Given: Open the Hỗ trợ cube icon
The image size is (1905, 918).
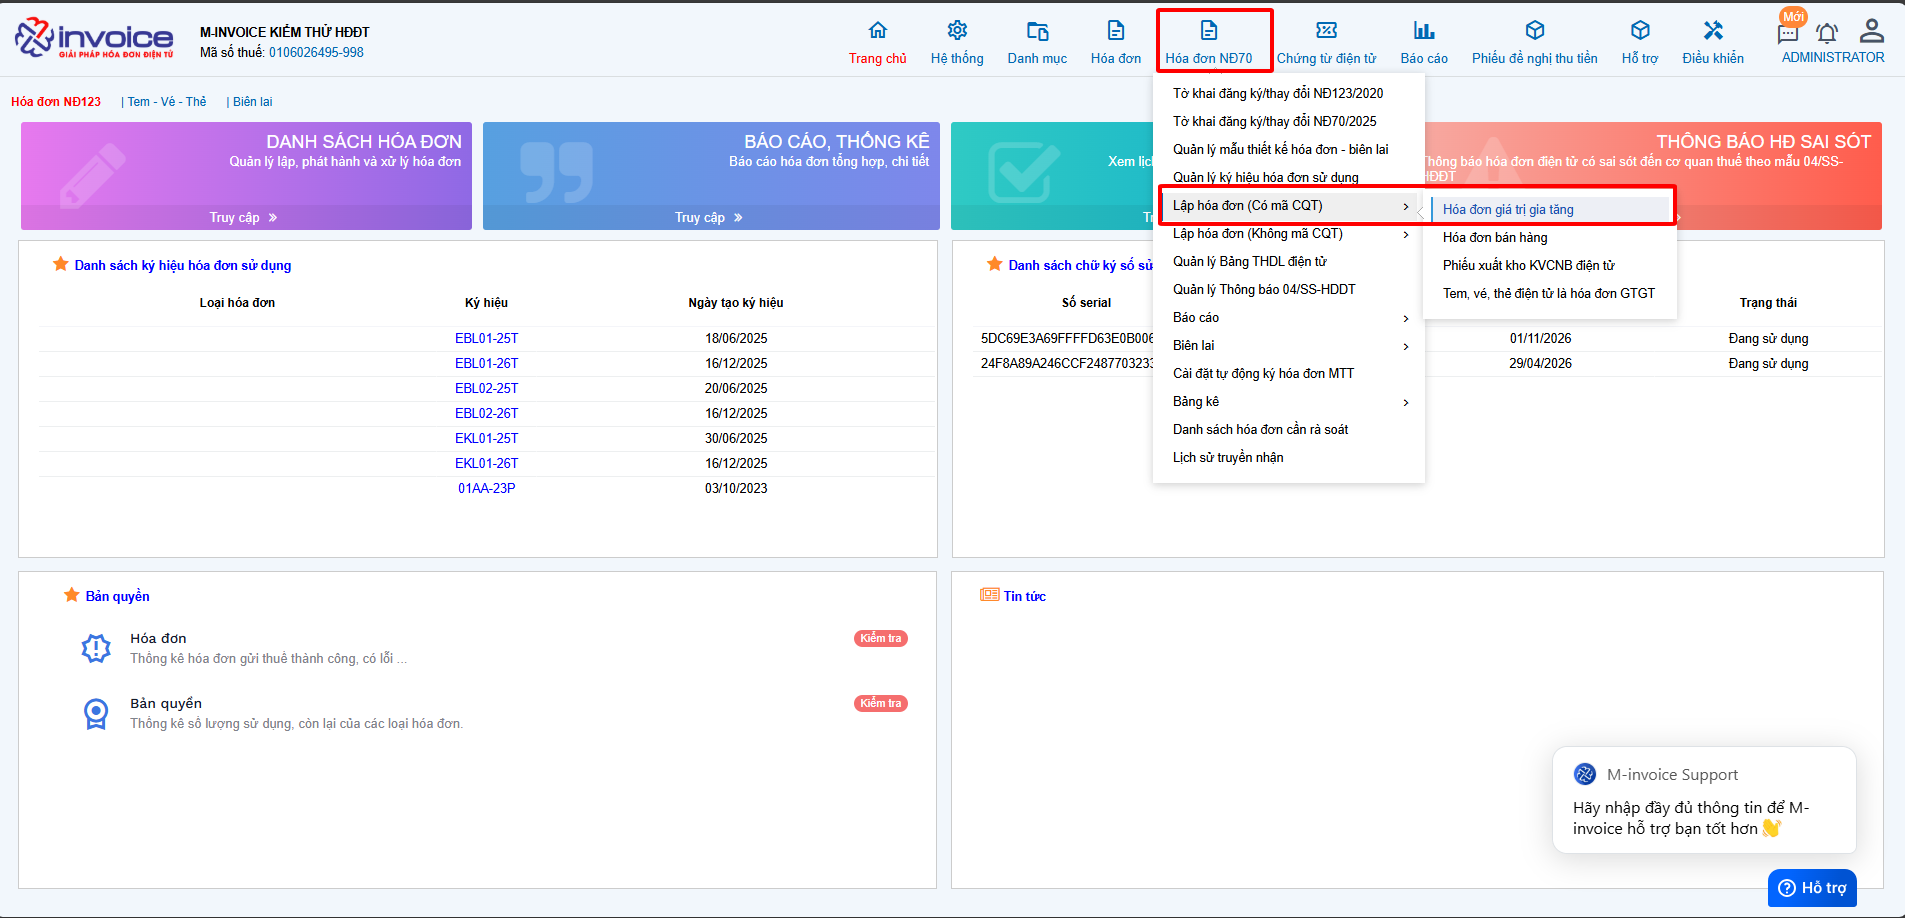Looking at the screenshot, I should point(1639,31).
